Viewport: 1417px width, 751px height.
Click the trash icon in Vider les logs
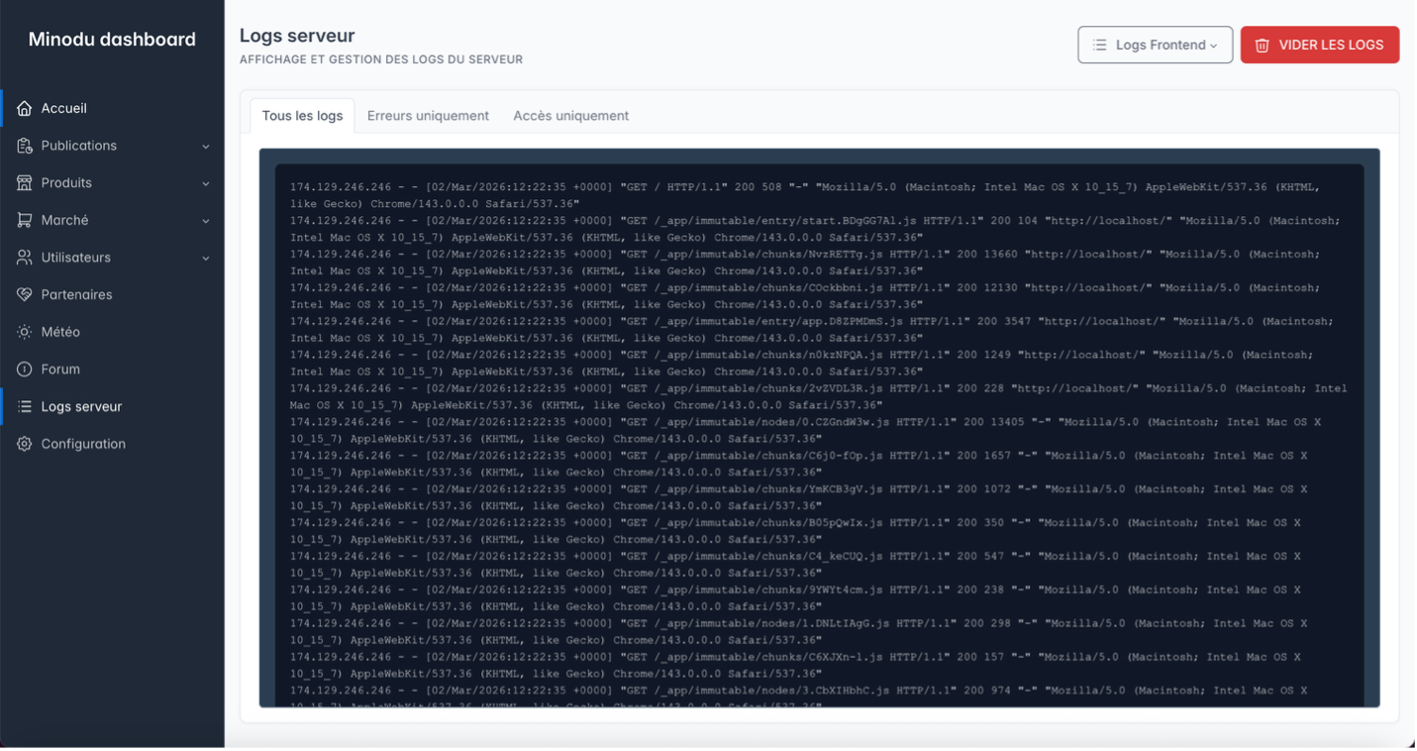[x=1263, y=45]
